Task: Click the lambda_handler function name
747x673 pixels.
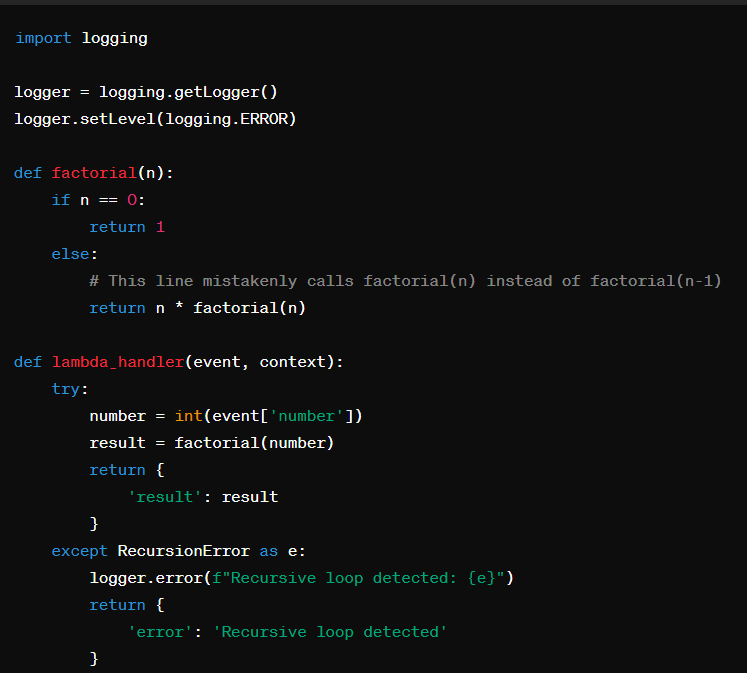Action: coord(118,362)
